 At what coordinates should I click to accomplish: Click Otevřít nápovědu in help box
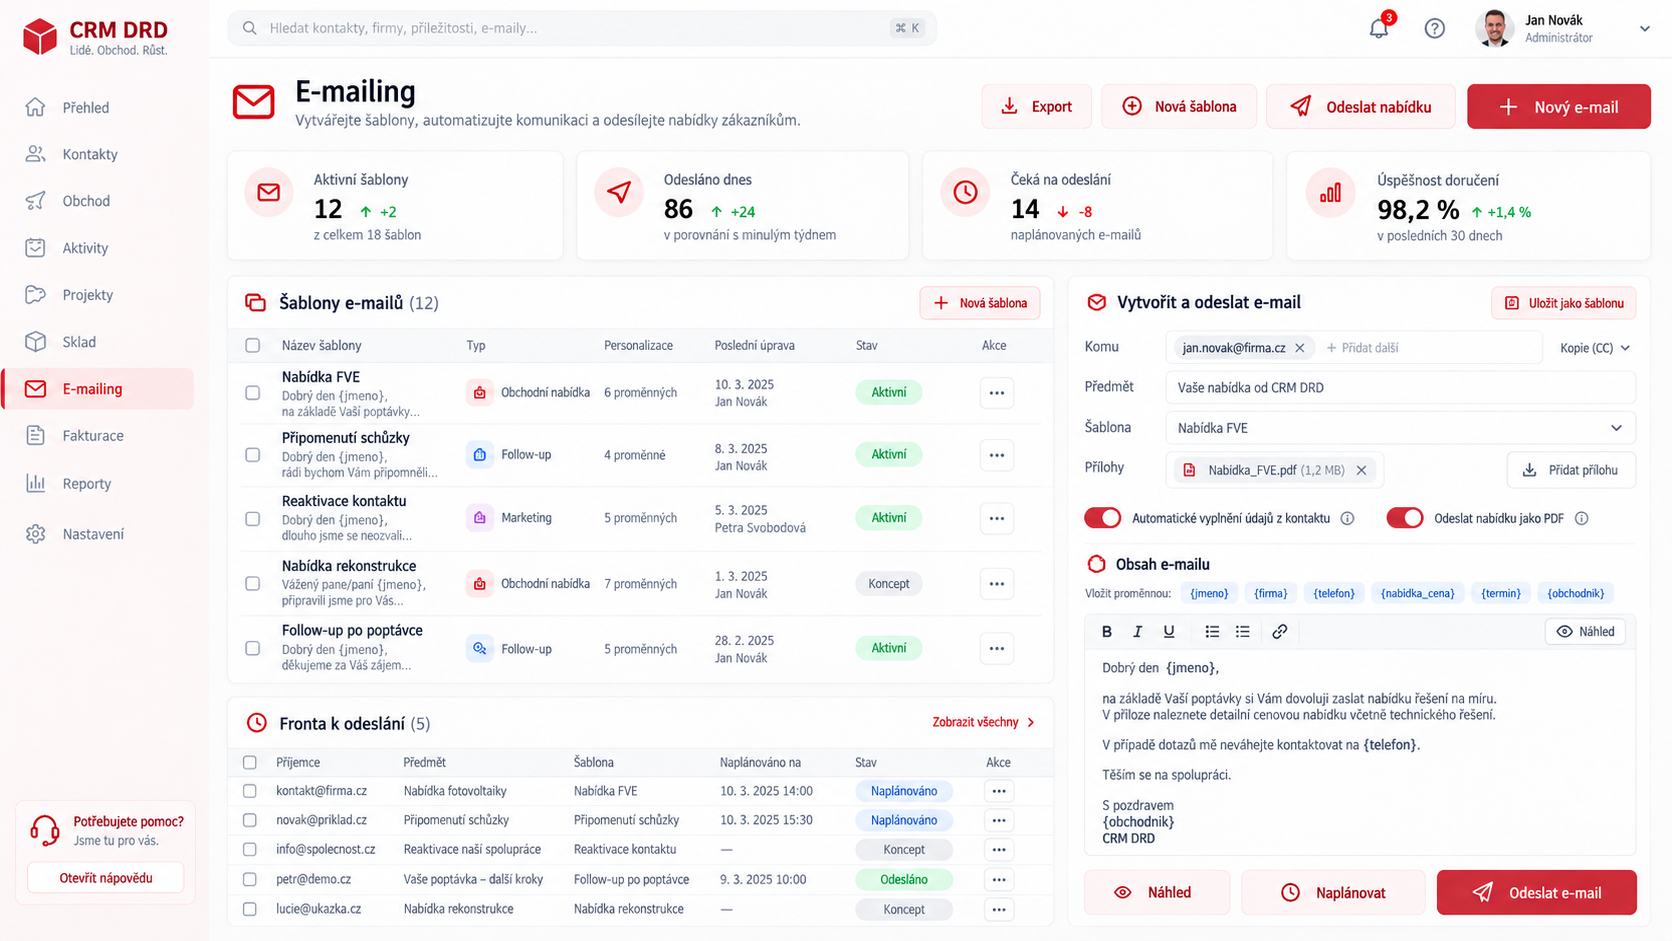point(106,878)
